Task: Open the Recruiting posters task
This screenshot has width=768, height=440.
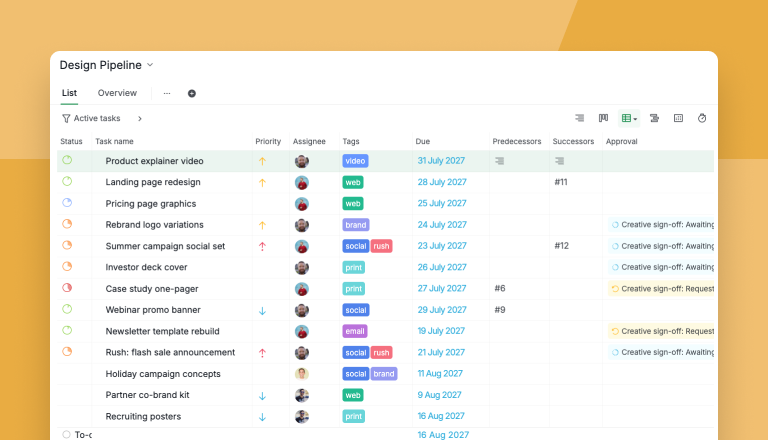Action: pos(143,416)
